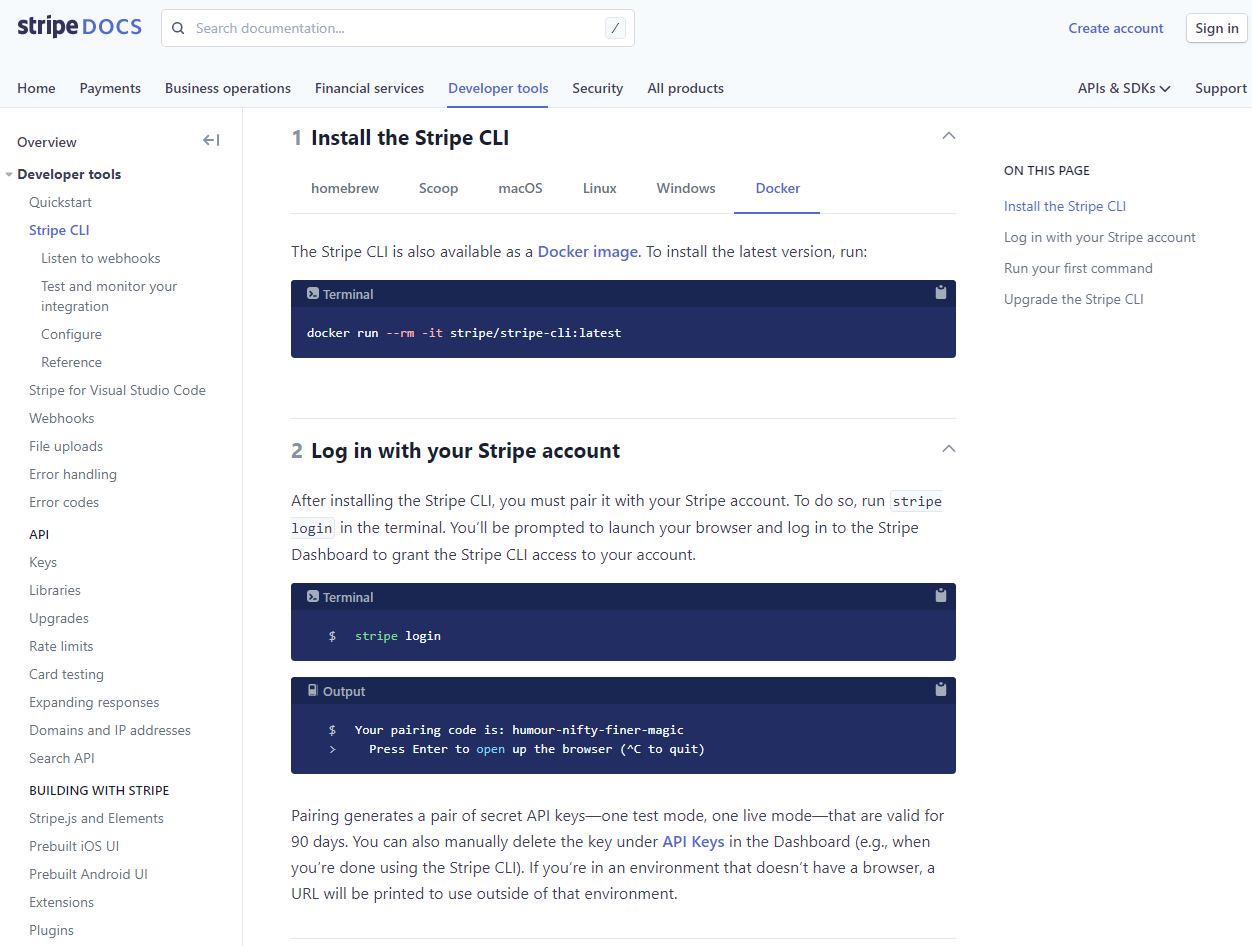Open Reference in the sidebar
The height and width of the screenshot is (946, 1252).
tap(71, 362)
